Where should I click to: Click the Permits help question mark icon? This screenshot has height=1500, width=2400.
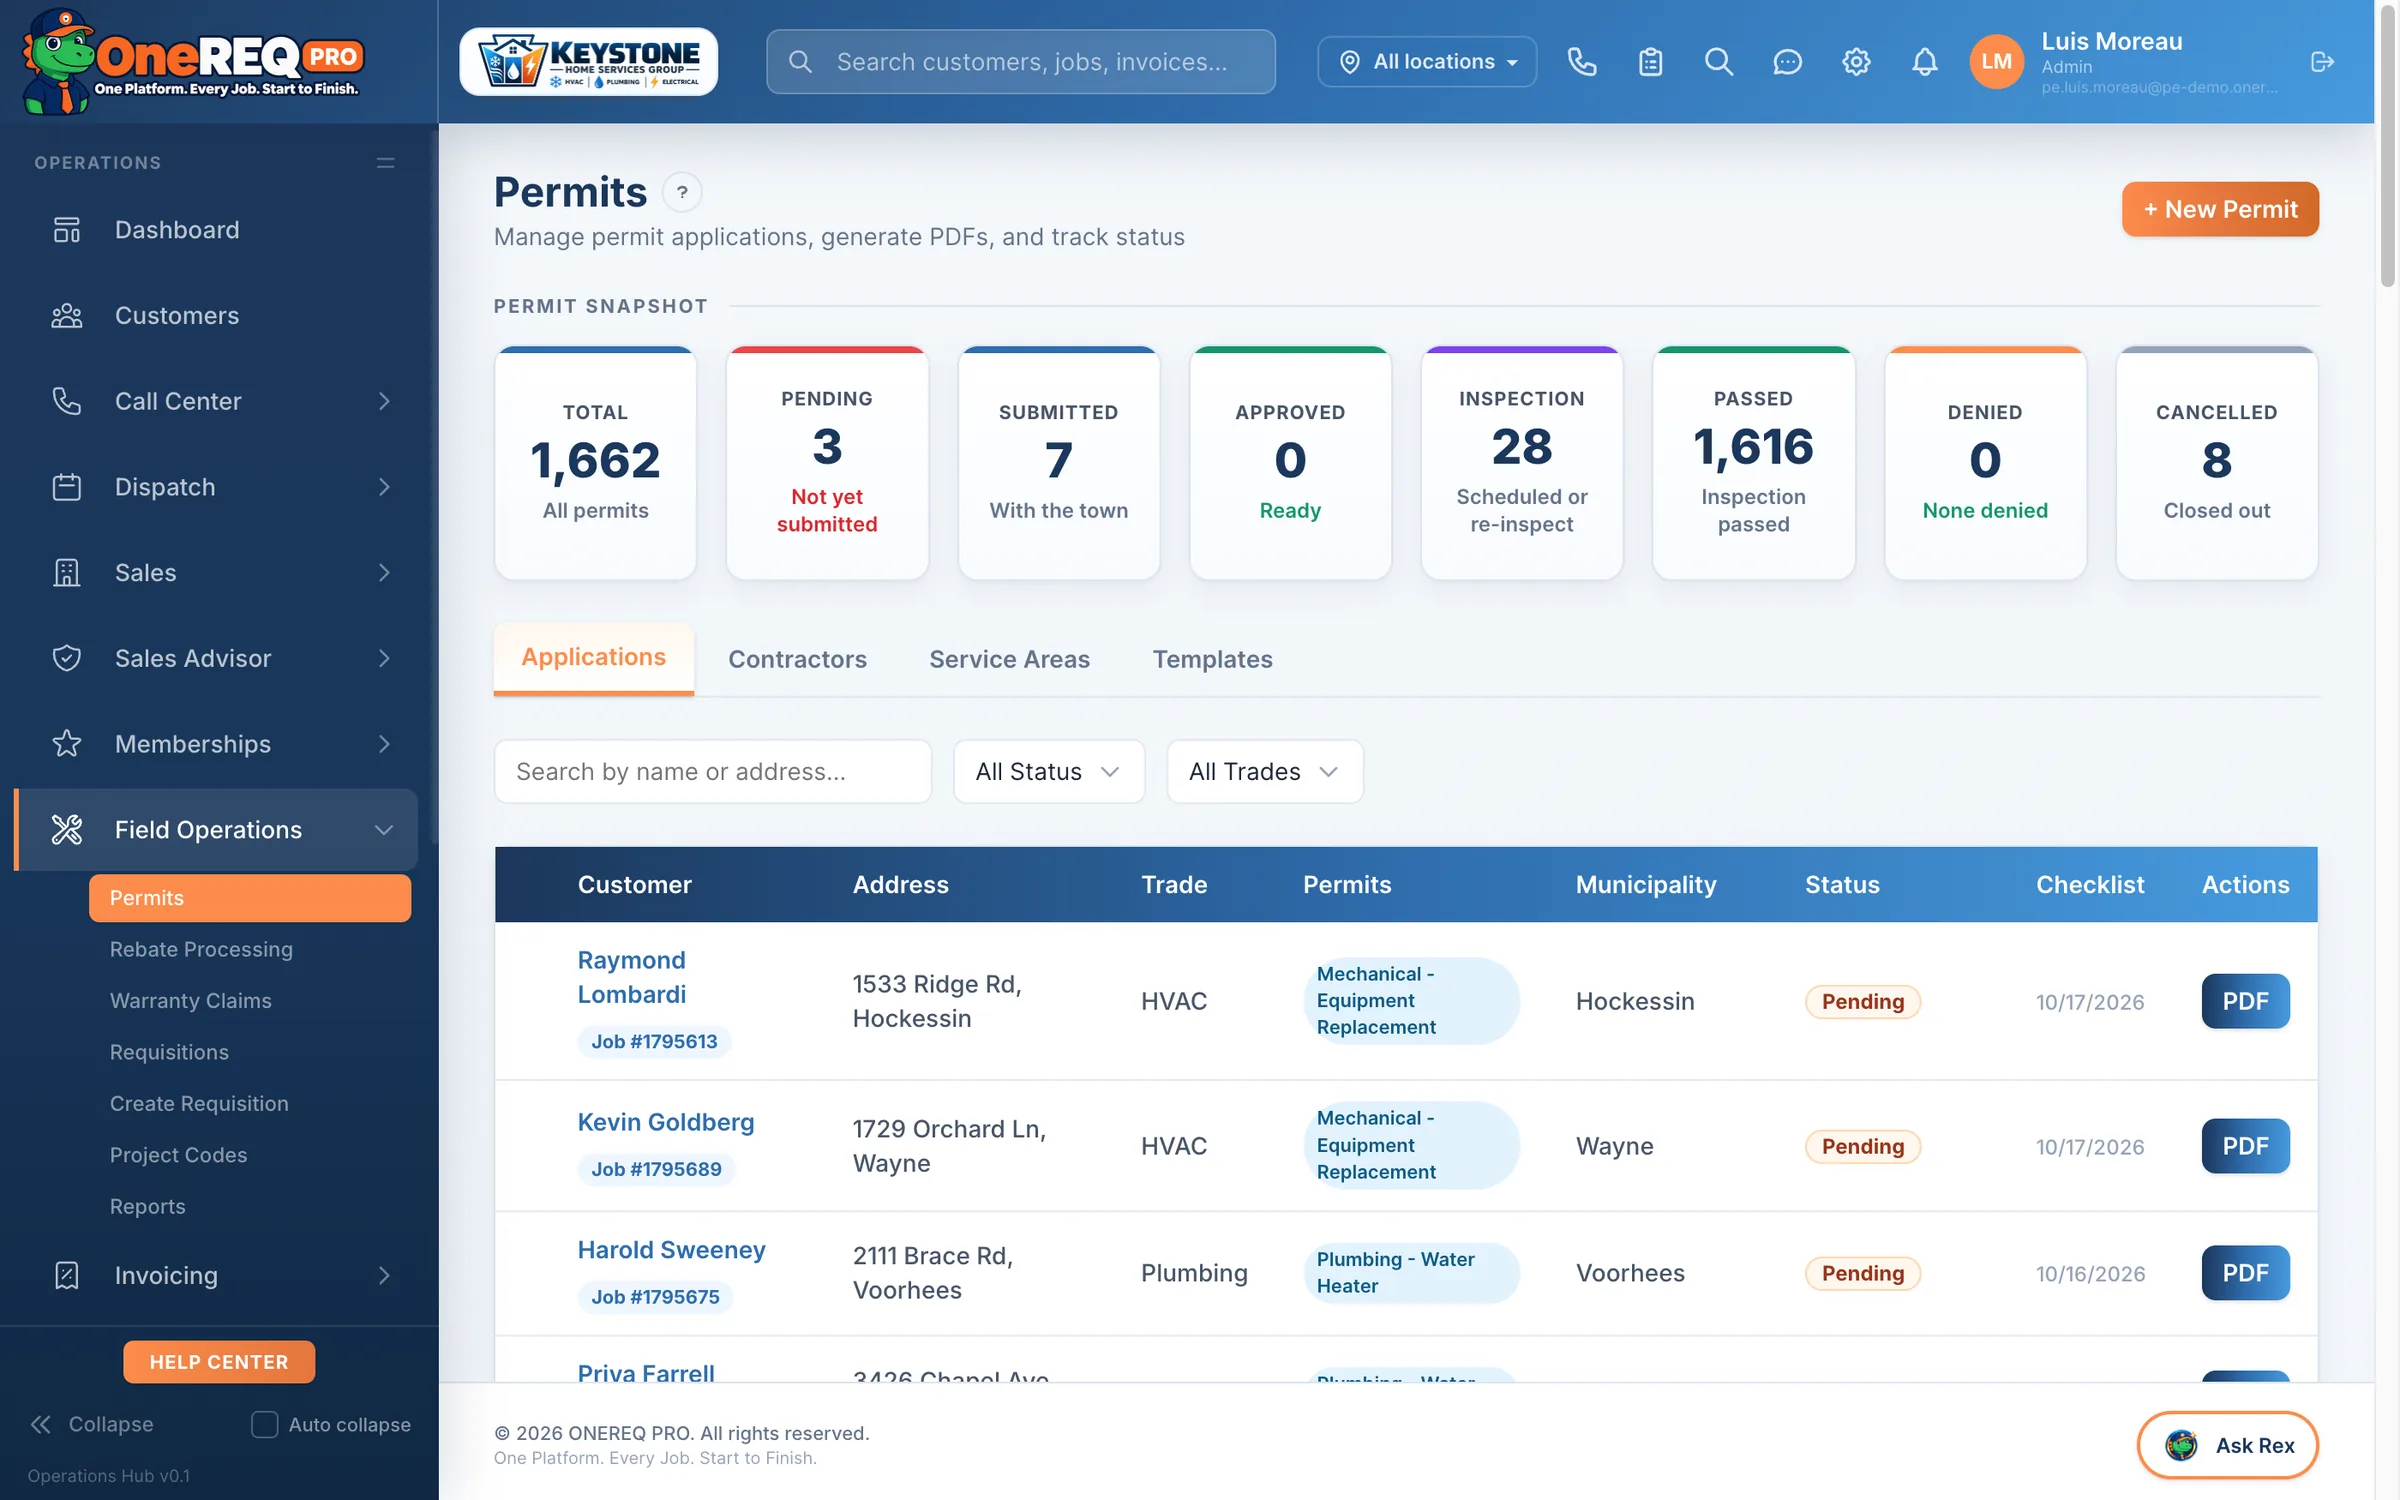(682, 192)
